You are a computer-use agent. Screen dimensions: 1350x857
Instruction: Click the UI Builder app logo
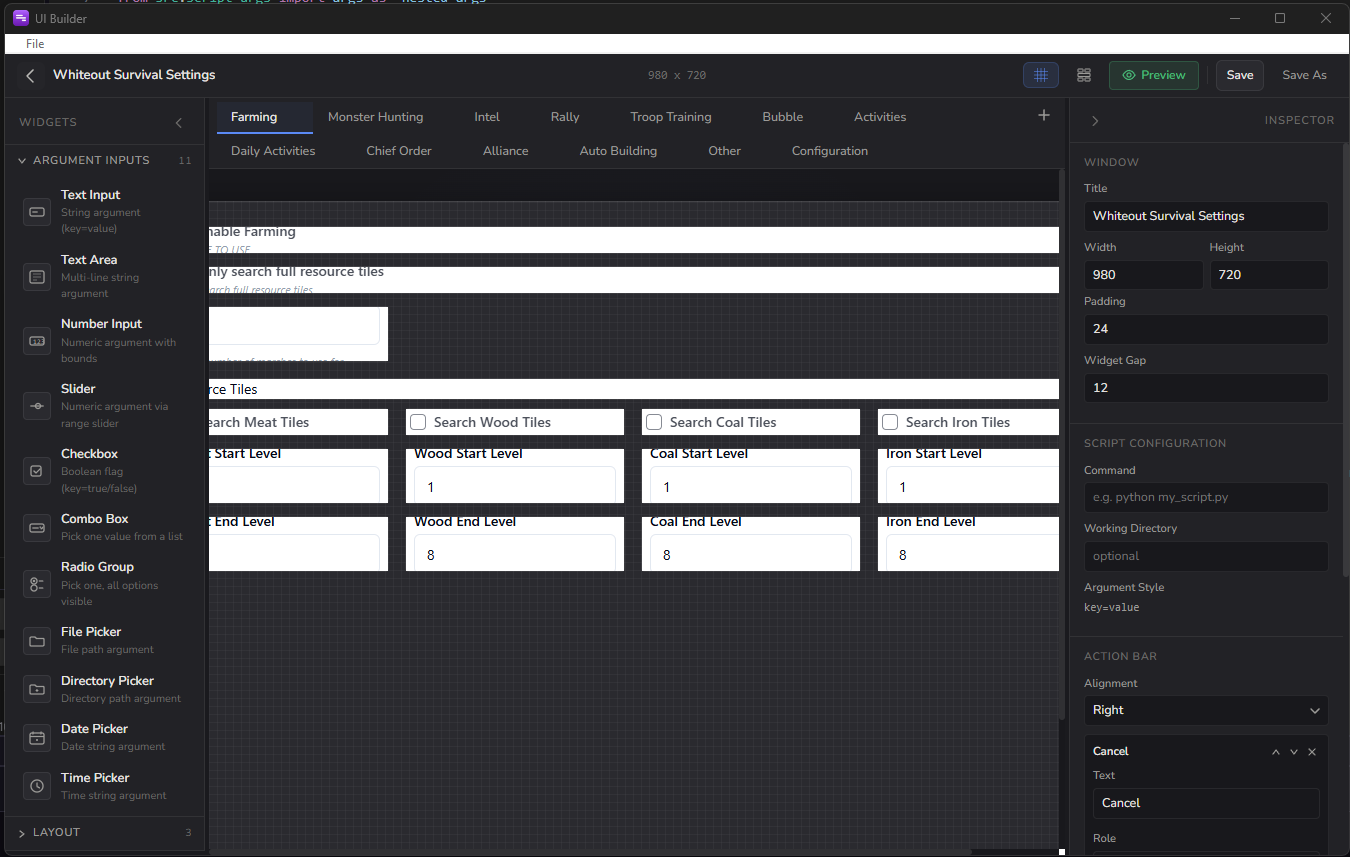pos(20,18)
